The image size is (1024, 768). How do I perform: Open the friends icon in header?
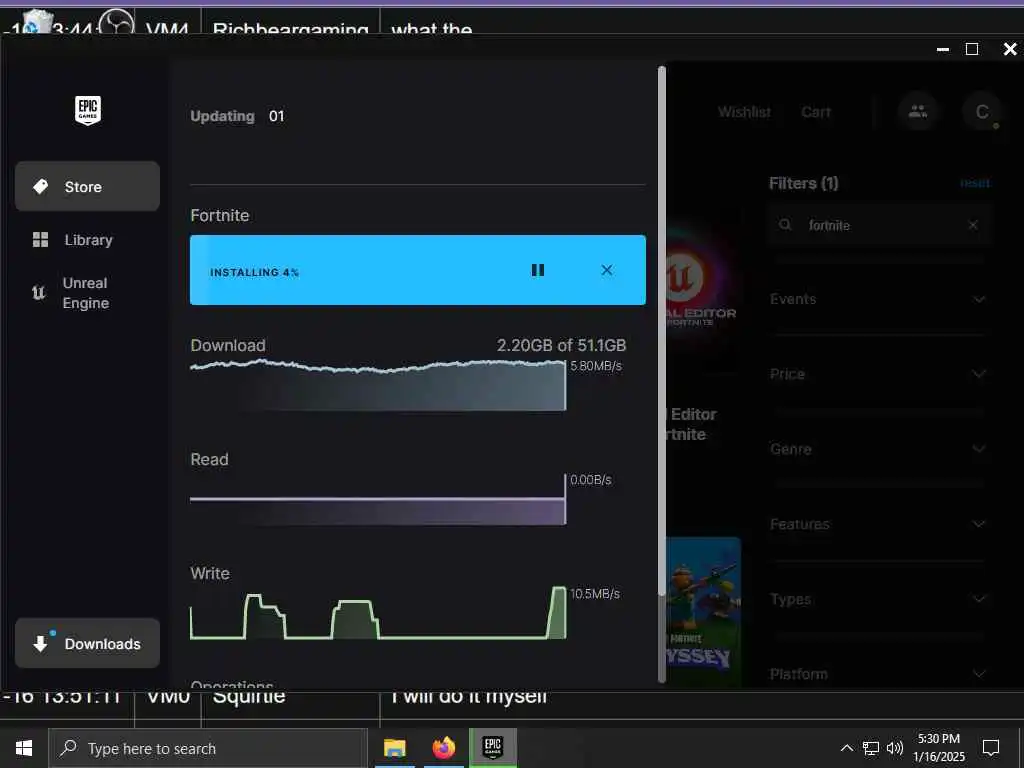click(918, 111)
